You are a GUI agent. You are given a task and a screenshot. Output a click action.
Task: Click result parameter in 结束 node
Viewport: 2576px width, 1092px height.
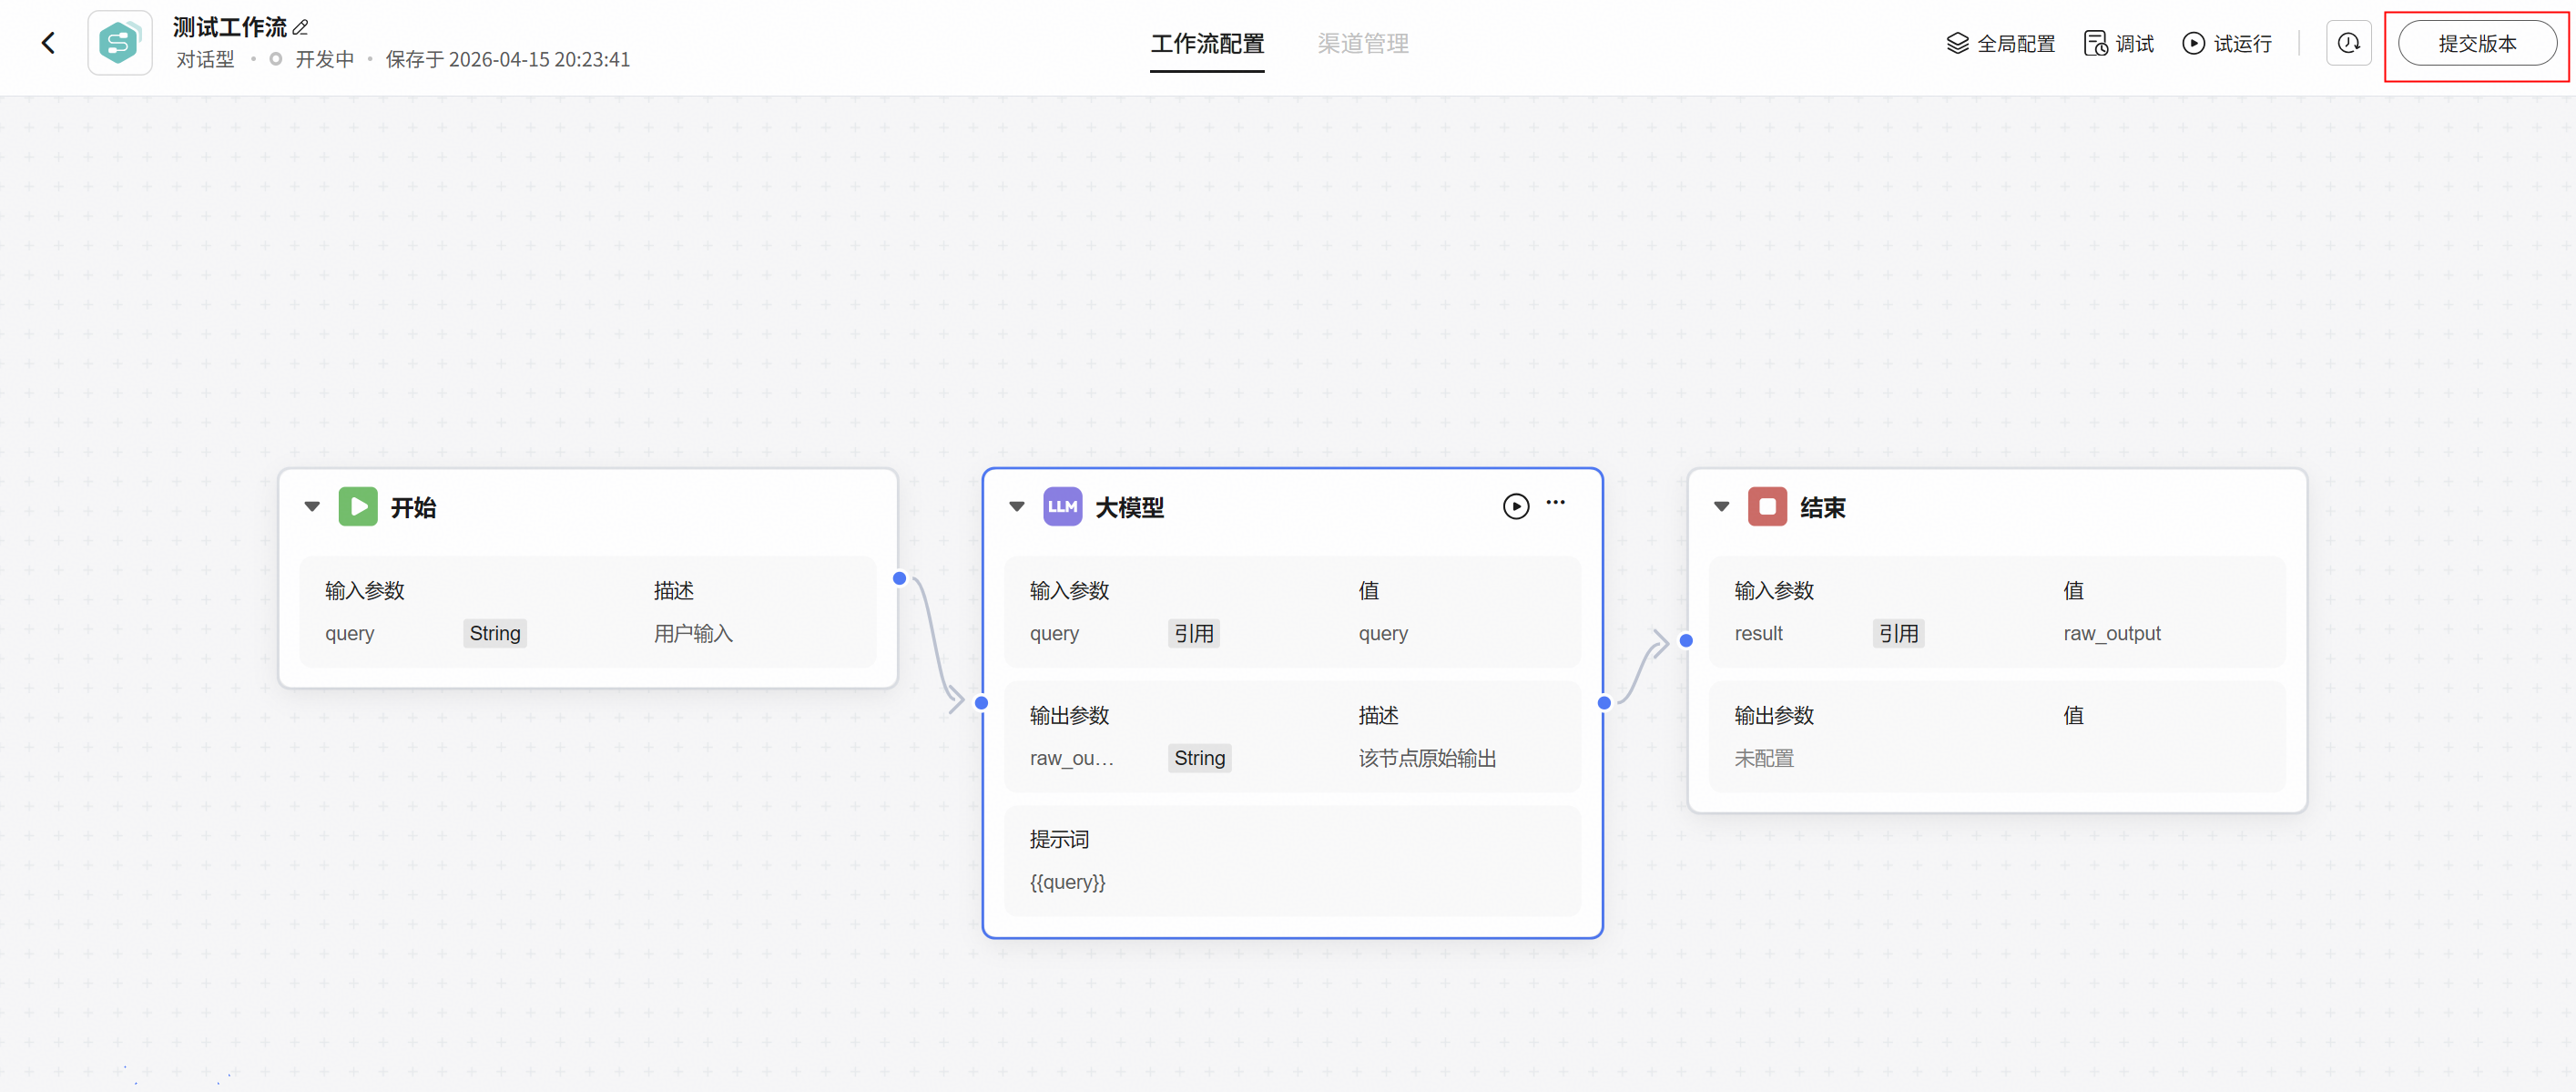point(1758,633)
